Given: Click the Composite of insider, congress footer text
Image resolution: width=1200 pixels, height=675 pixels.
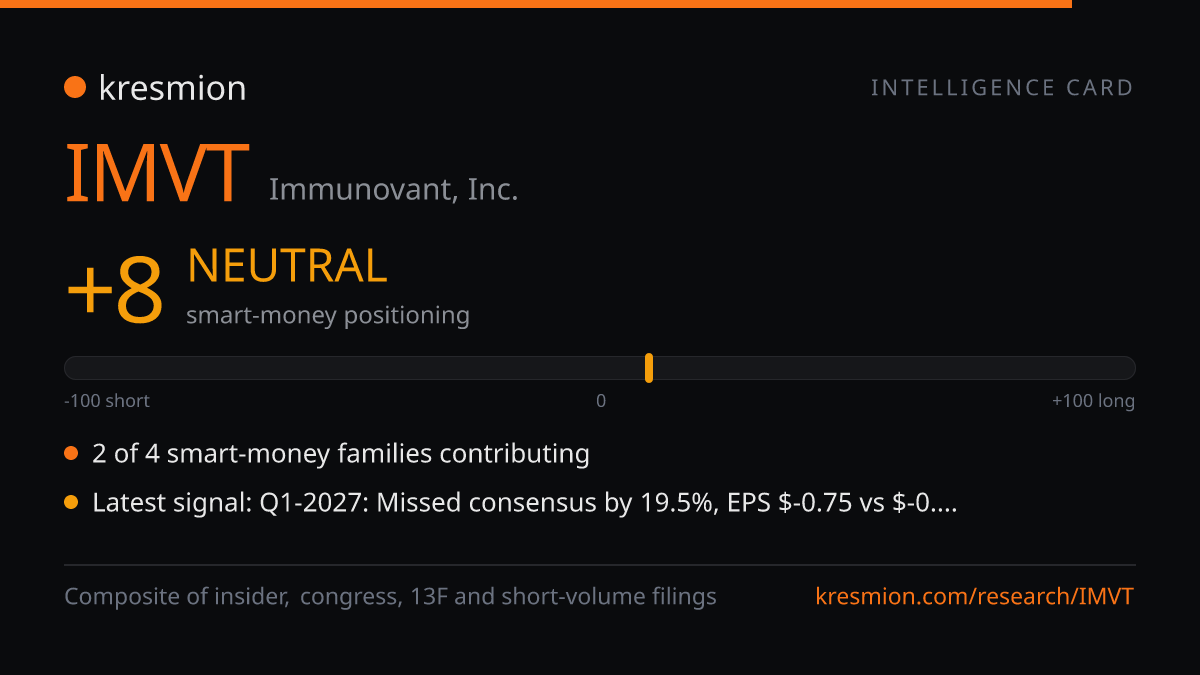Looking at the screenshot, I should pyautogui.click(x=390, y=597).
